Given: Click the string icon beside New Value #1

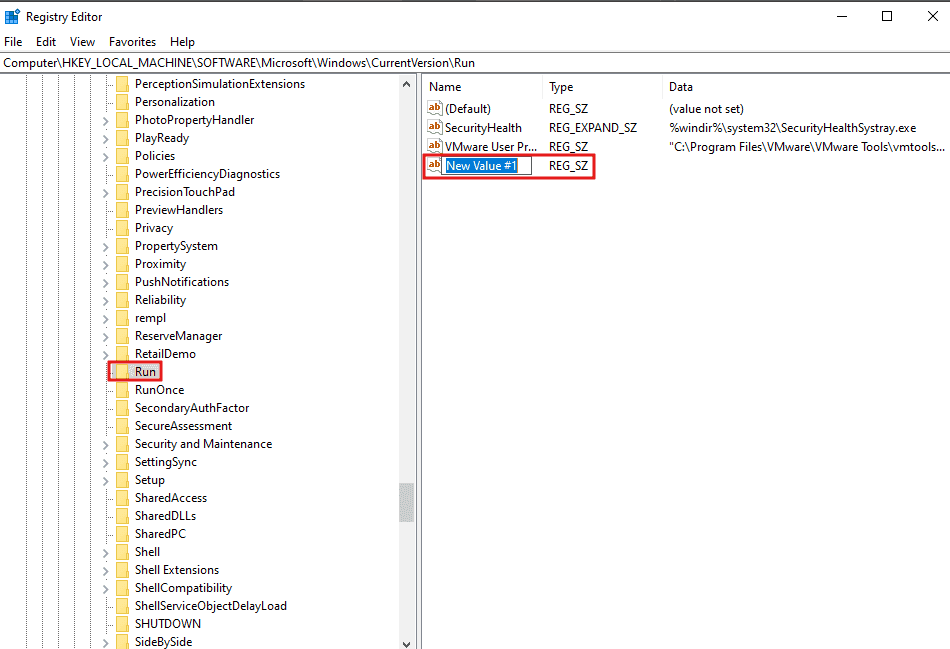Looking at the screenshot, I should click(434, 165).
